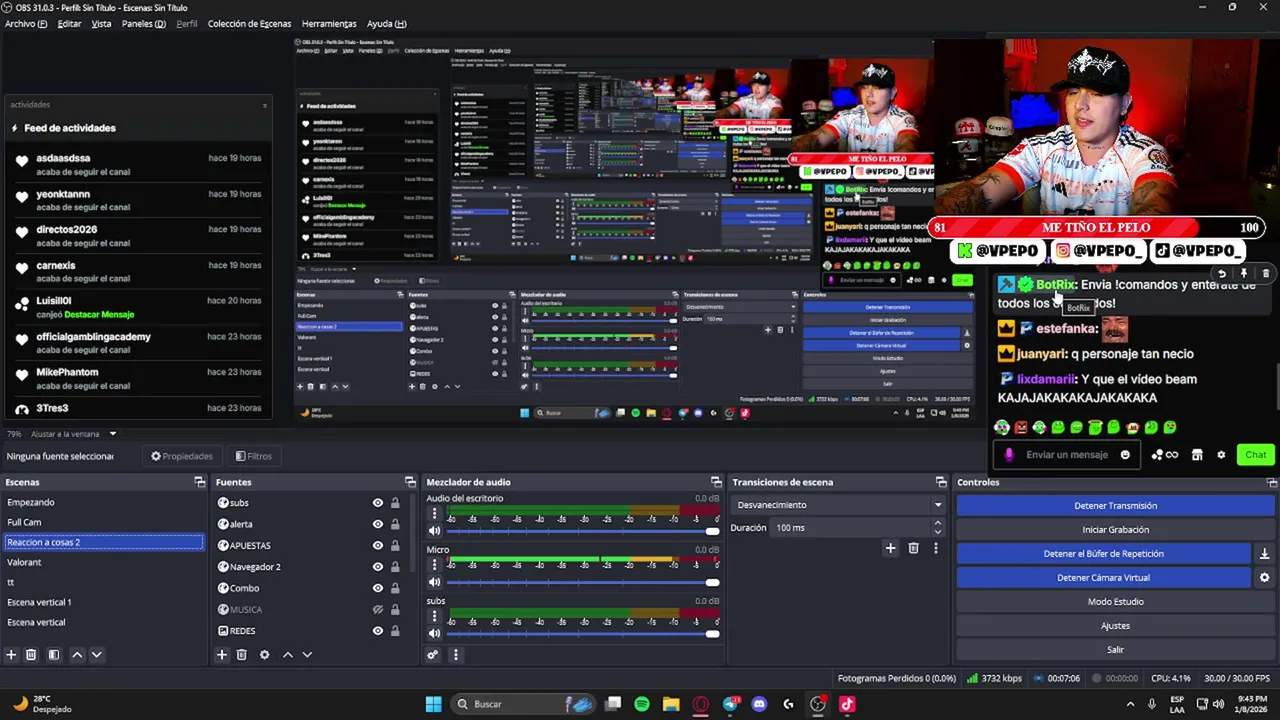Increase or decrease Duración with its spinner arrows
Image resolution: width=1280 pixels, height=720 pixels.
[x=938, y=528]
